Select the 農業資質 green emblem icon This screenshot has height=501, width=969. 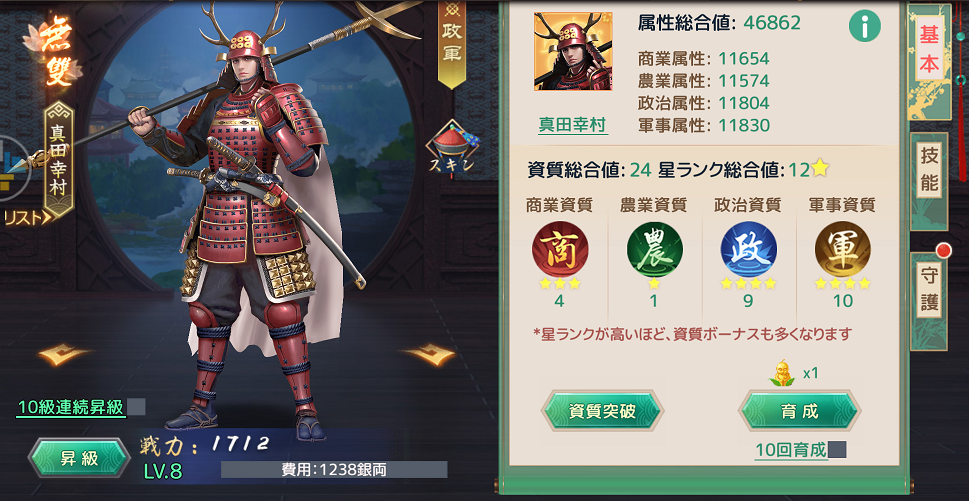point(654,249)
